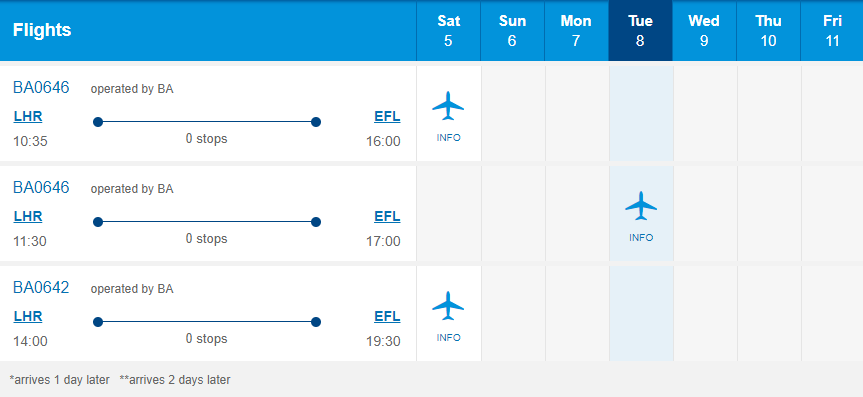The image size is (863, 397).
Task: Open INFO for the 10:35 BA0646 flight
Action: [x=449, y=138]
